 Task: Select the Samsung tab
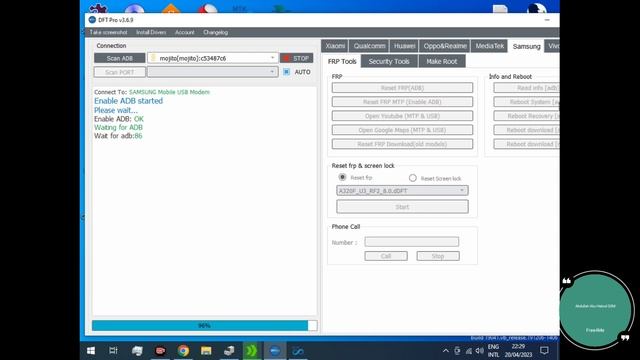[526, 47]
